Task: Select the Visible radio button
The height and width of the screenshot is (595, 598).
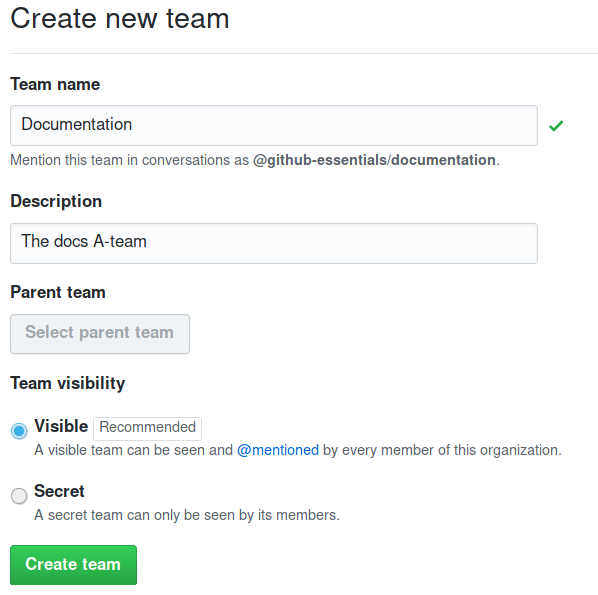Action: click(x=19, y=431)
